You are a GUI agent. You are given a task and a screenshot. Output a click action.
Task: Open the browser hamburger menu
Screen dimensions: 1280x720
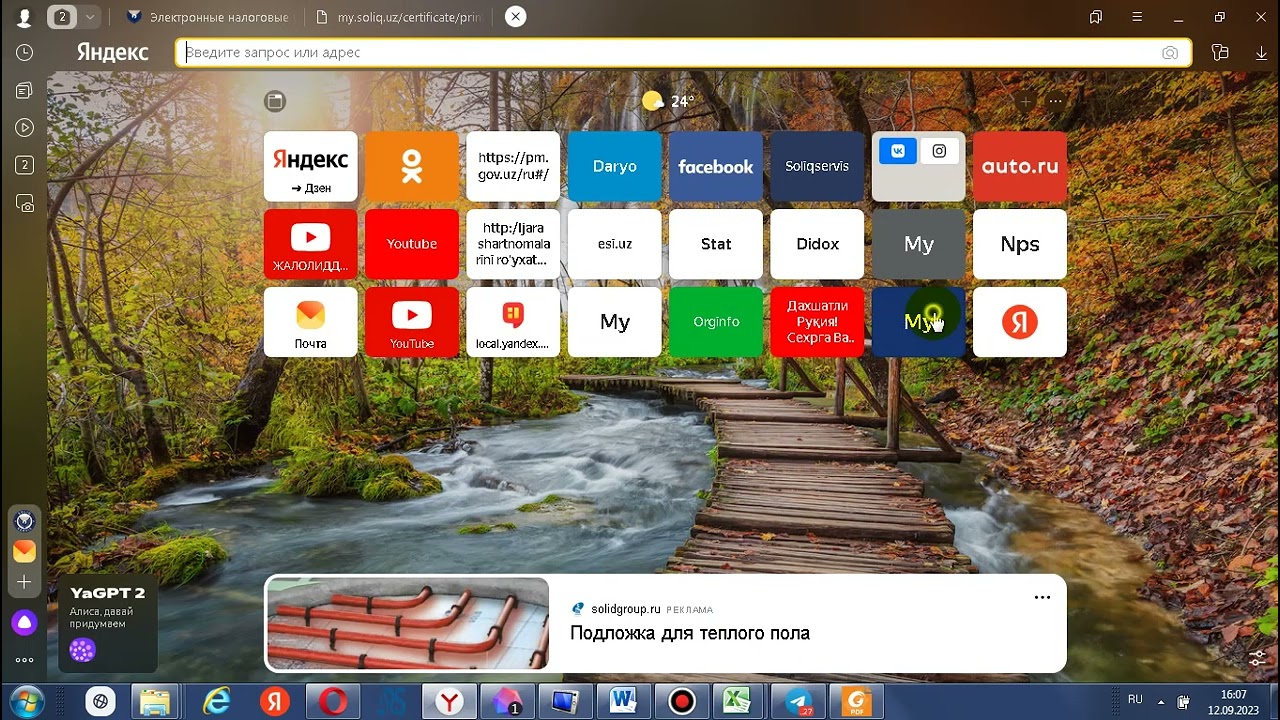pos(1137,17)
